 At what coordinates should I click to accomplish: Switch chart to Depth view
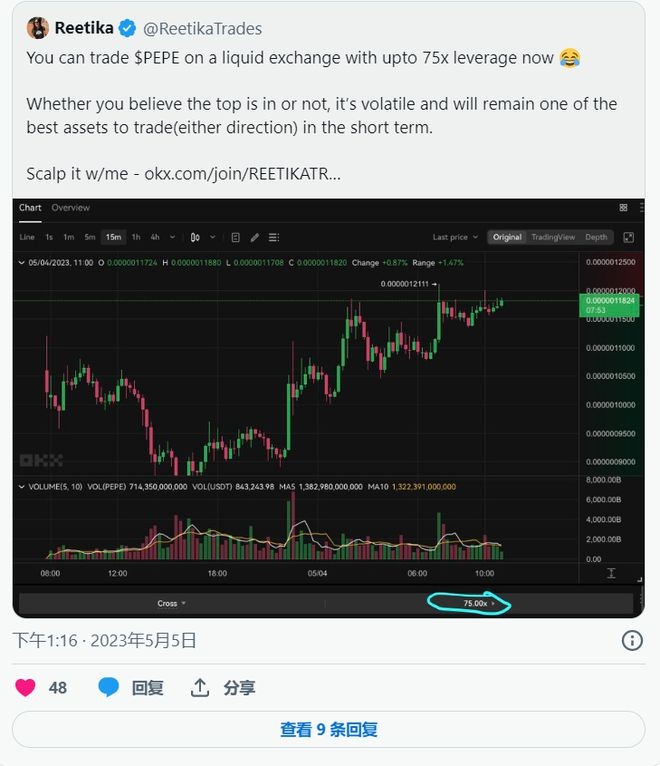[596, 237]
